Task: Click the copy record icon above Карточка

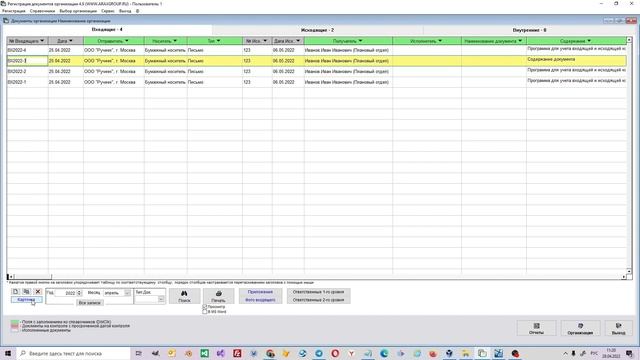Action: click(27, 291)
